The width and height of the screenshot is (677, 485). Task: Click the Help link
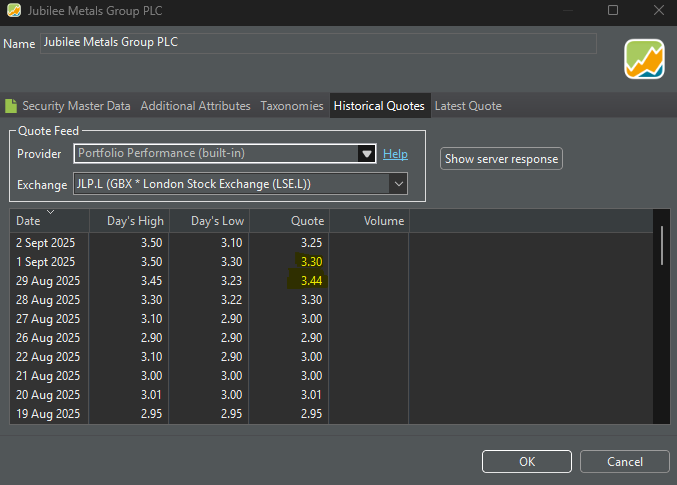tap(395, 154)
